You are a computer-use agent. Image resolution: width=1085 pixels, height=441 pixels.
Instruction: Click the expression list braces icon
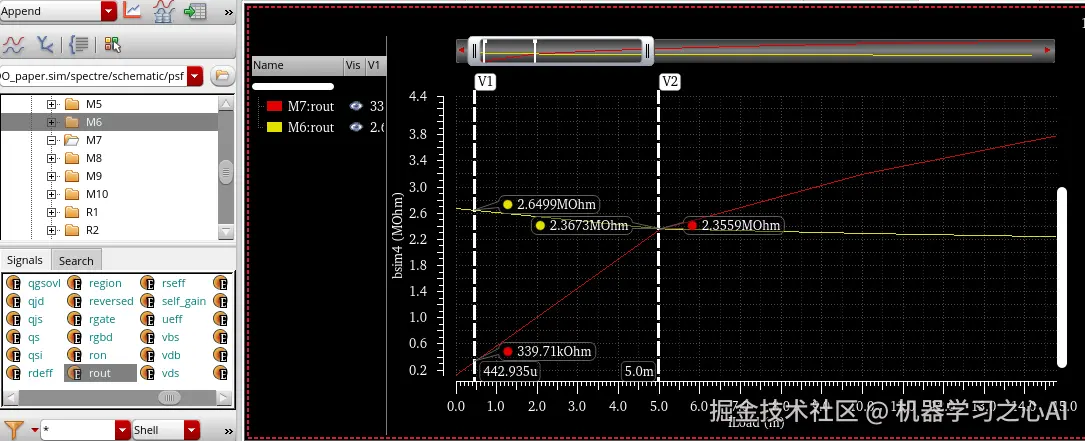pyautogui.click(x=78, y=45)
